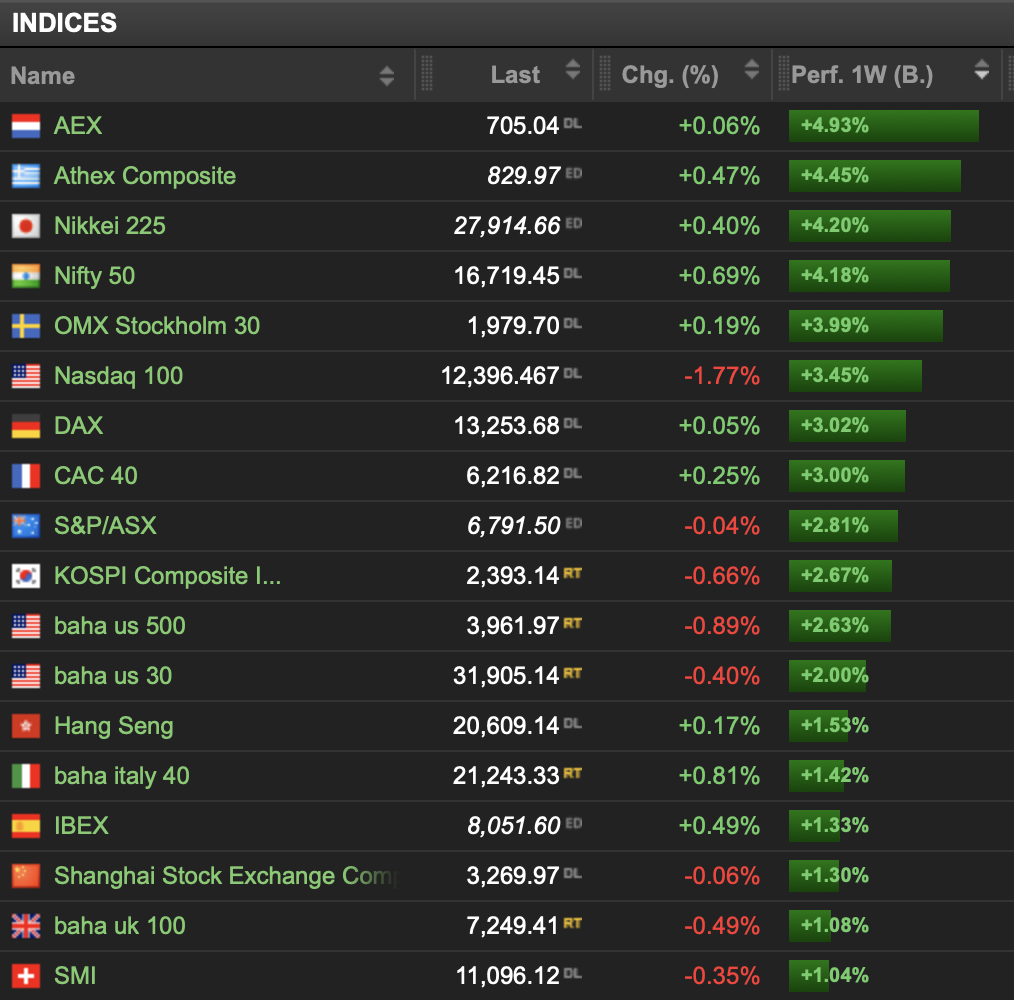Open the Athex Composite index
This screenshot has height=1000, width=1014.
click(x=145, y=176)
